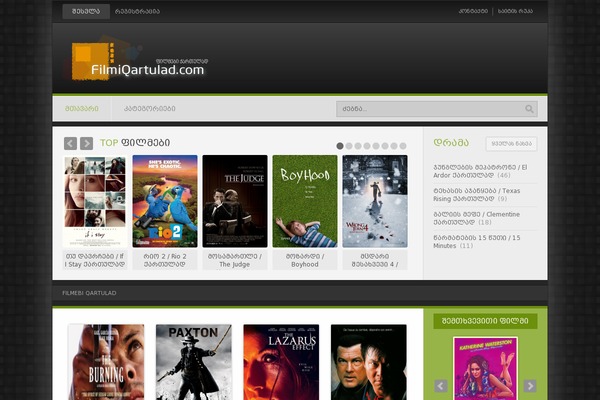600x400 pixels.
Task: Open the Wrong Turn 4 snowy poster
Action: (x=375, y=201)
